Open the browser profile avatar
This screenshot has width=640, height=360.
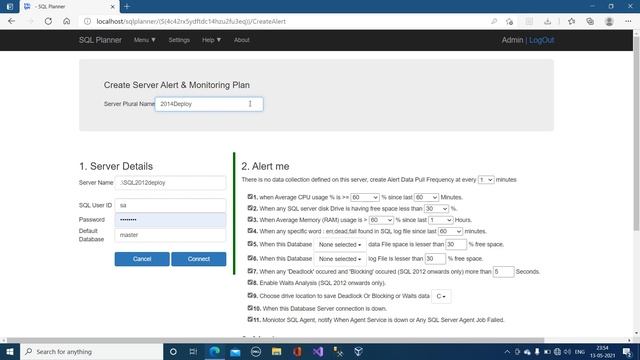(x=609, y=21)
